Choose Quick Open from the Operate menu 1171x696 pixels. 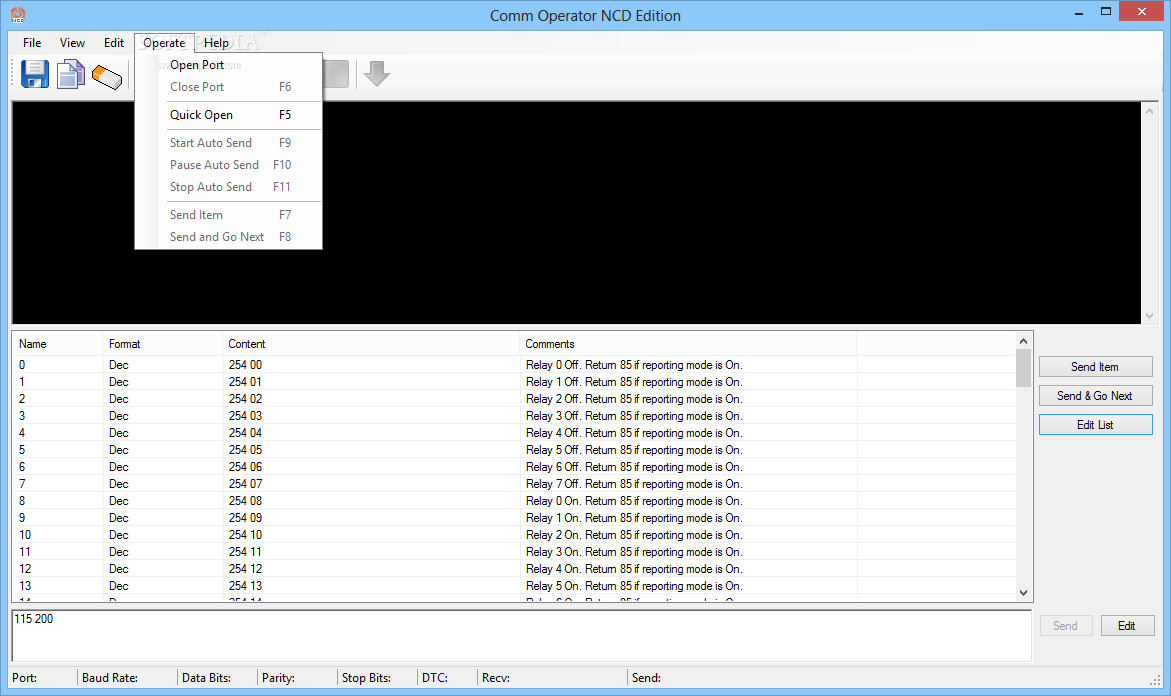click(x=229, y=114)
